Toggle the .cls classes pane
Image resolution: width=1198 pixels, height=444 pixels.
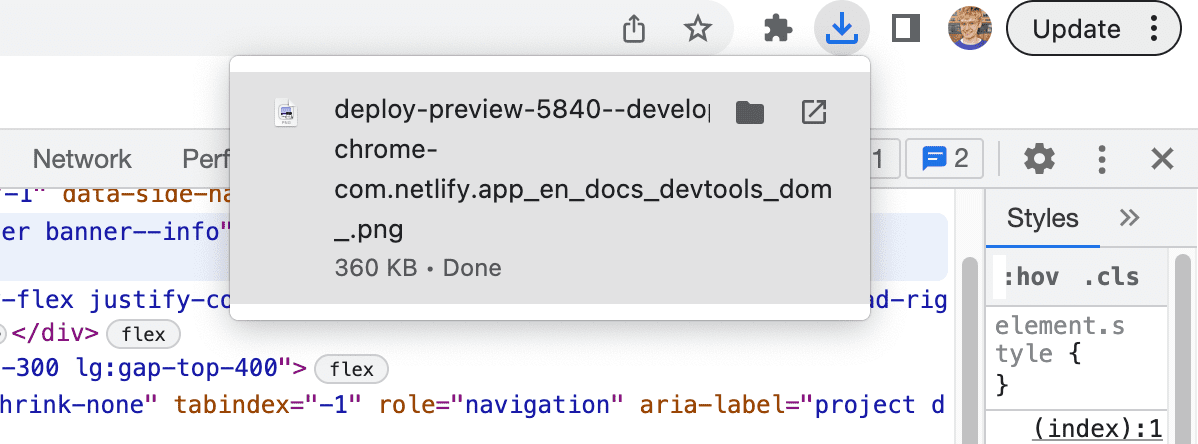pos(1111,278)
